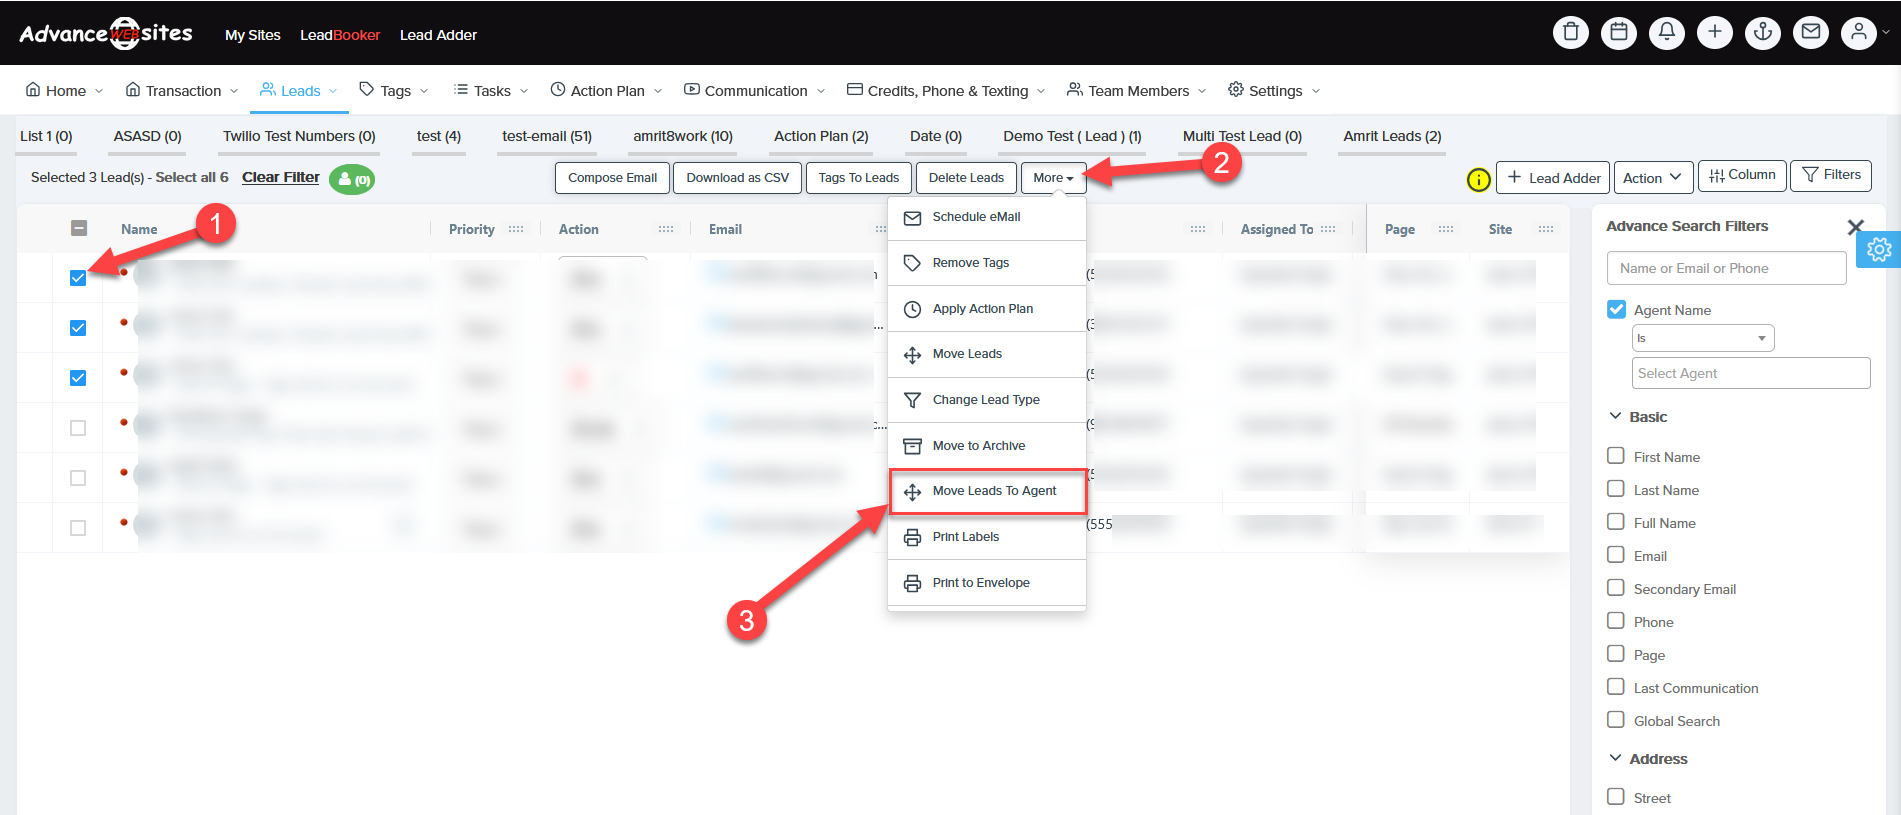Open the blue settings gear tab

[1878, 249]
